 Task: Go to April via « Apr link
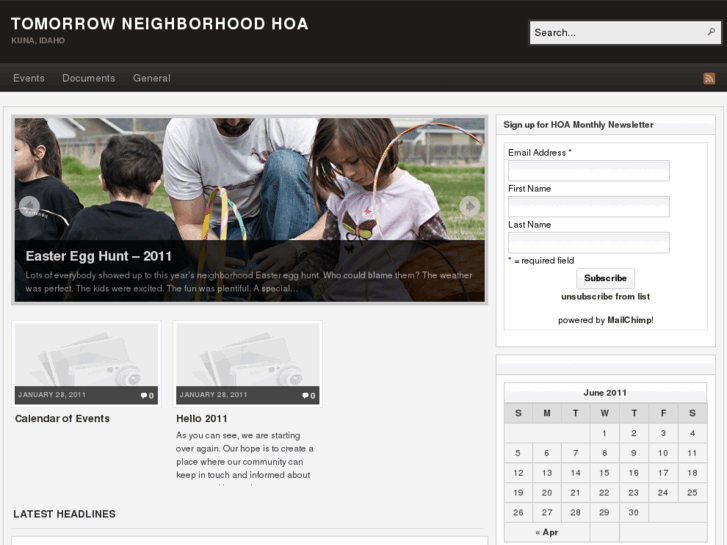coord(547,532)
